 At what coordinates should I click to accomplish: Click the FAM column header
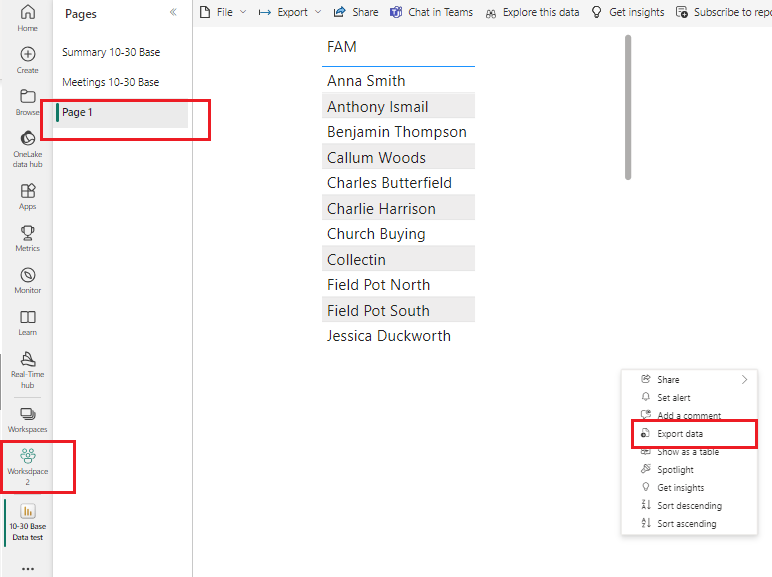(x=342, y=47)
